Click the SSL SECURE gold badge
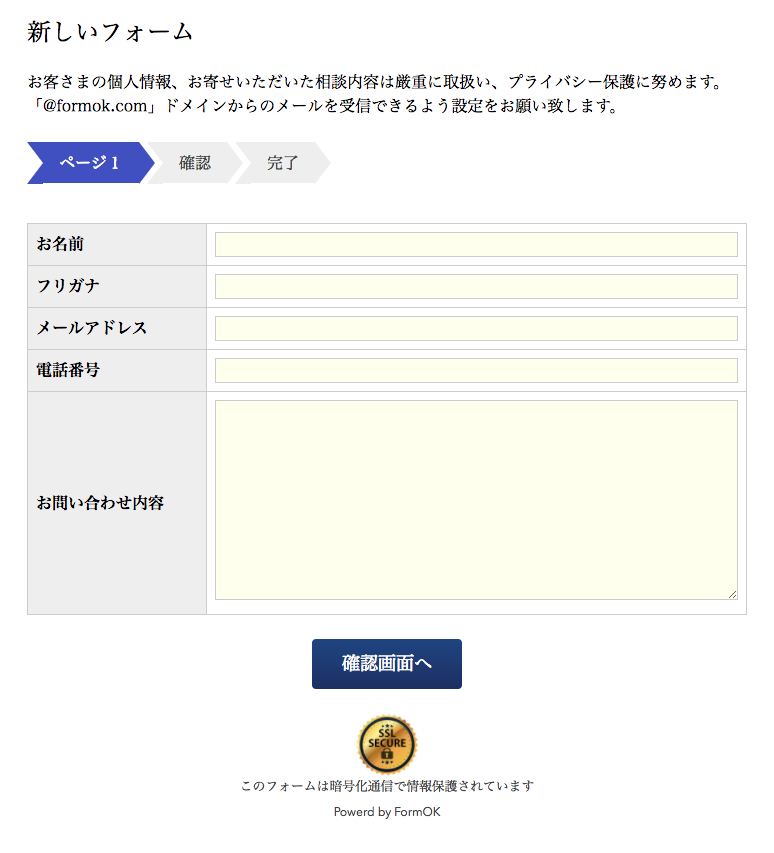Viewport: 774px width, 853px height. point(387,744)
